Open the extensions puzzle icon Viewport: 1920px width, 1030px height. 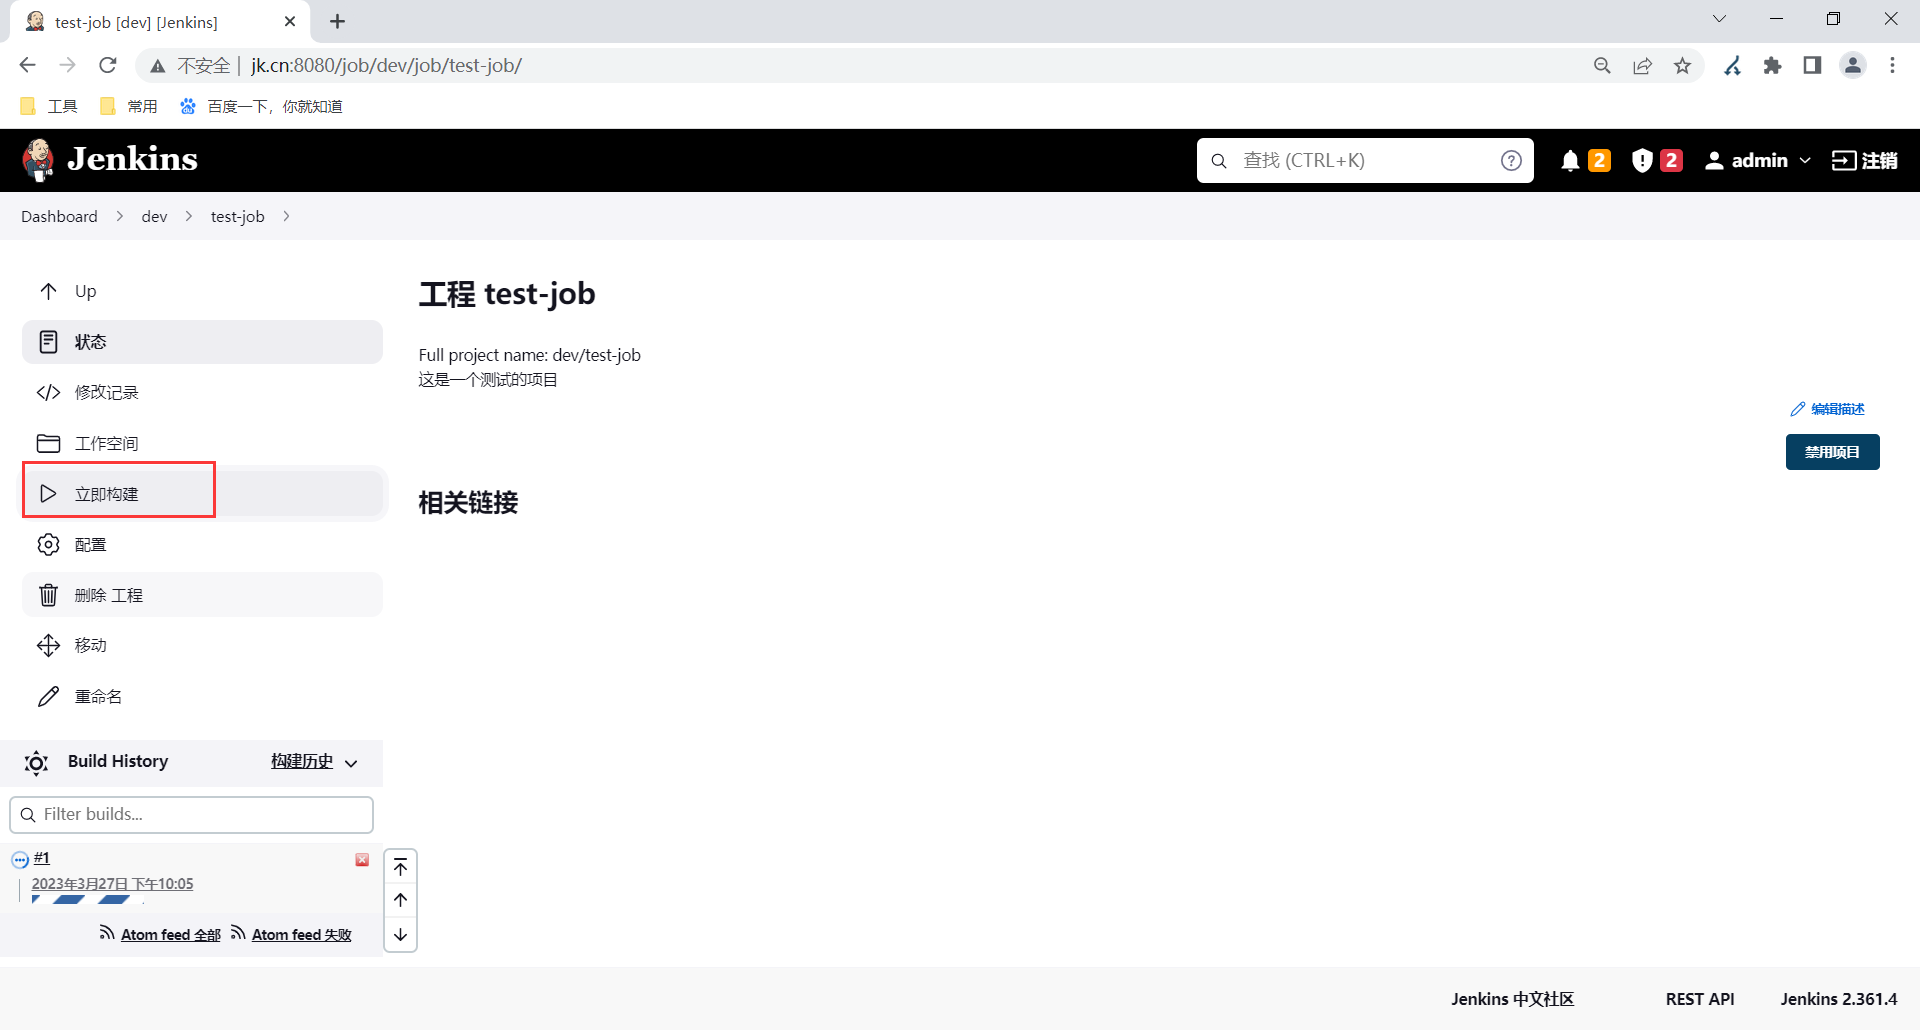coord(1772,65)
